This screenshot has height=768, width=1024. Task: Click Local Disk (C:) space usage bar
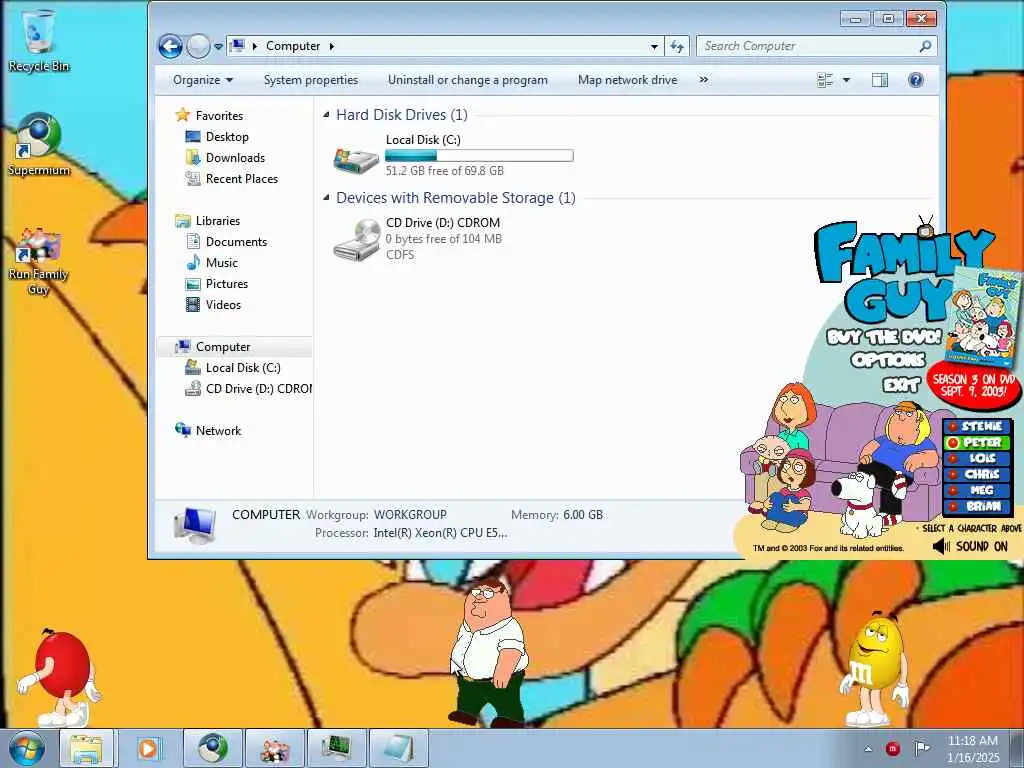click(x=479, y=155)
